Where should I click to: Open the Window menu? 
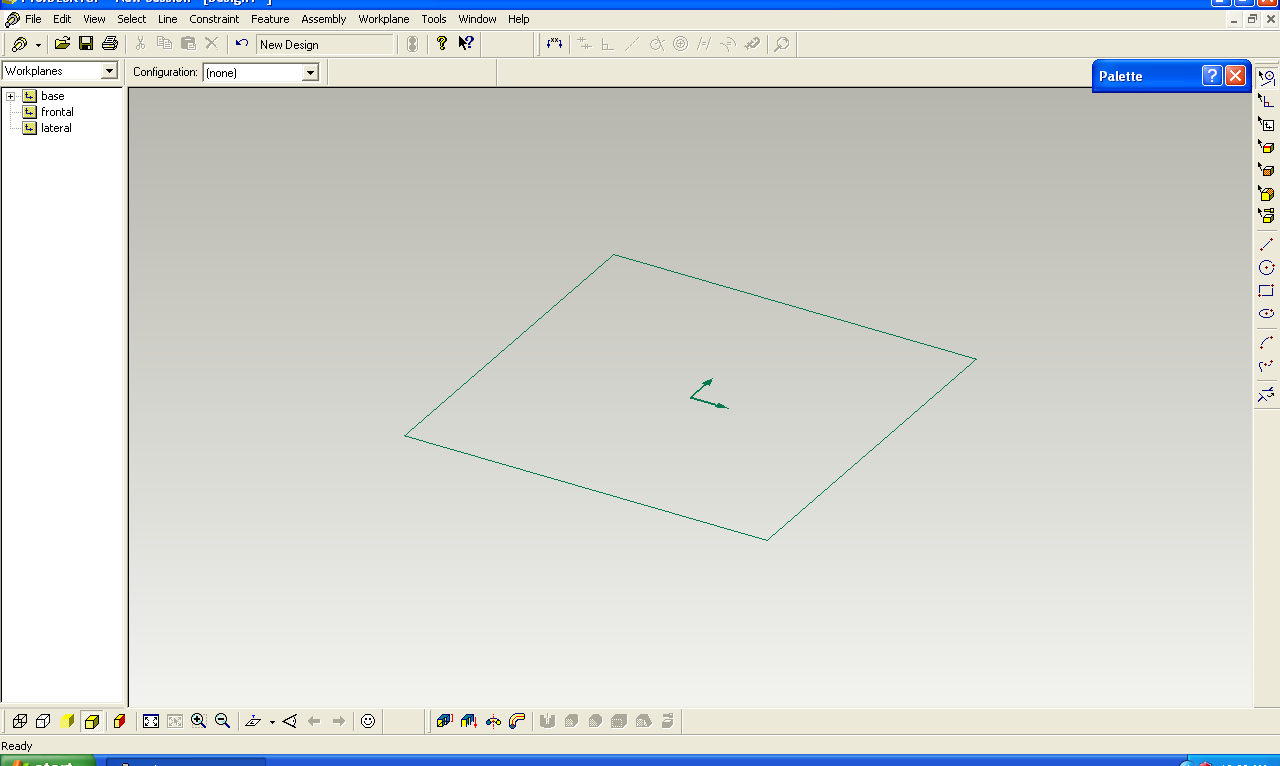click(478, 19)
